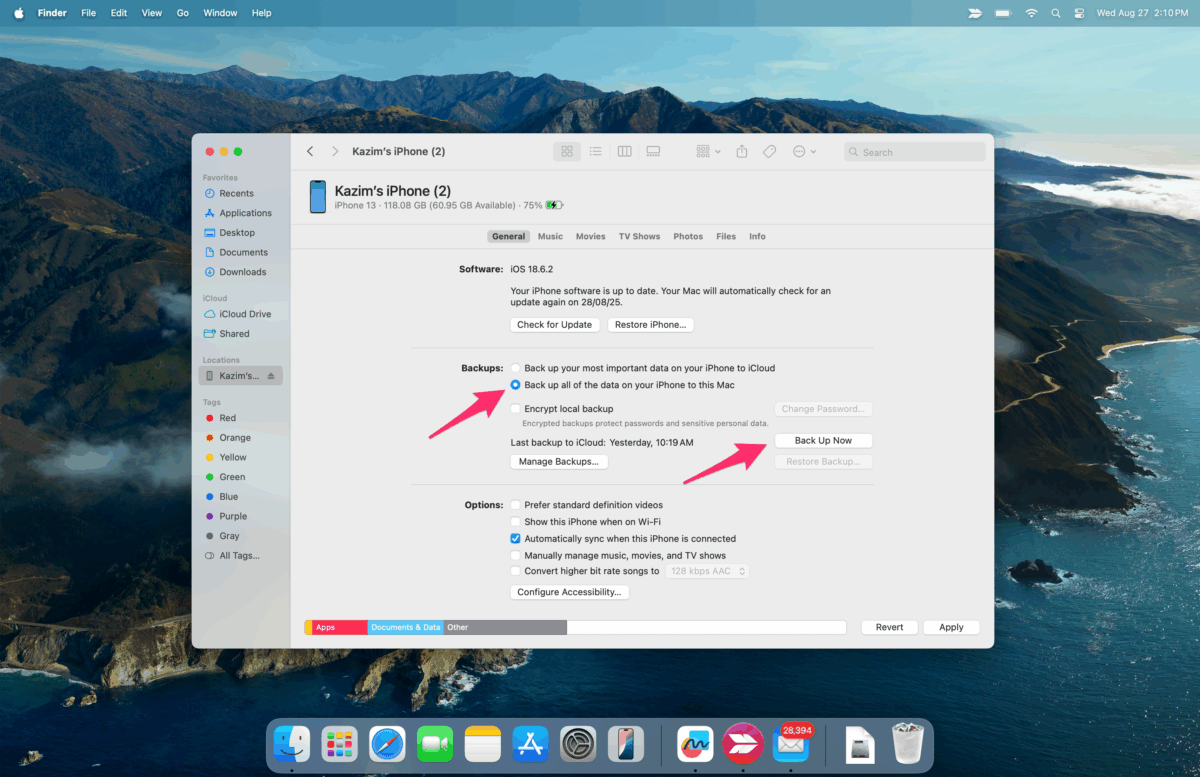Enable the Encrypt local backup checkbox
The width and height of the screenshot is (1200, 777).
click(515, 408)
